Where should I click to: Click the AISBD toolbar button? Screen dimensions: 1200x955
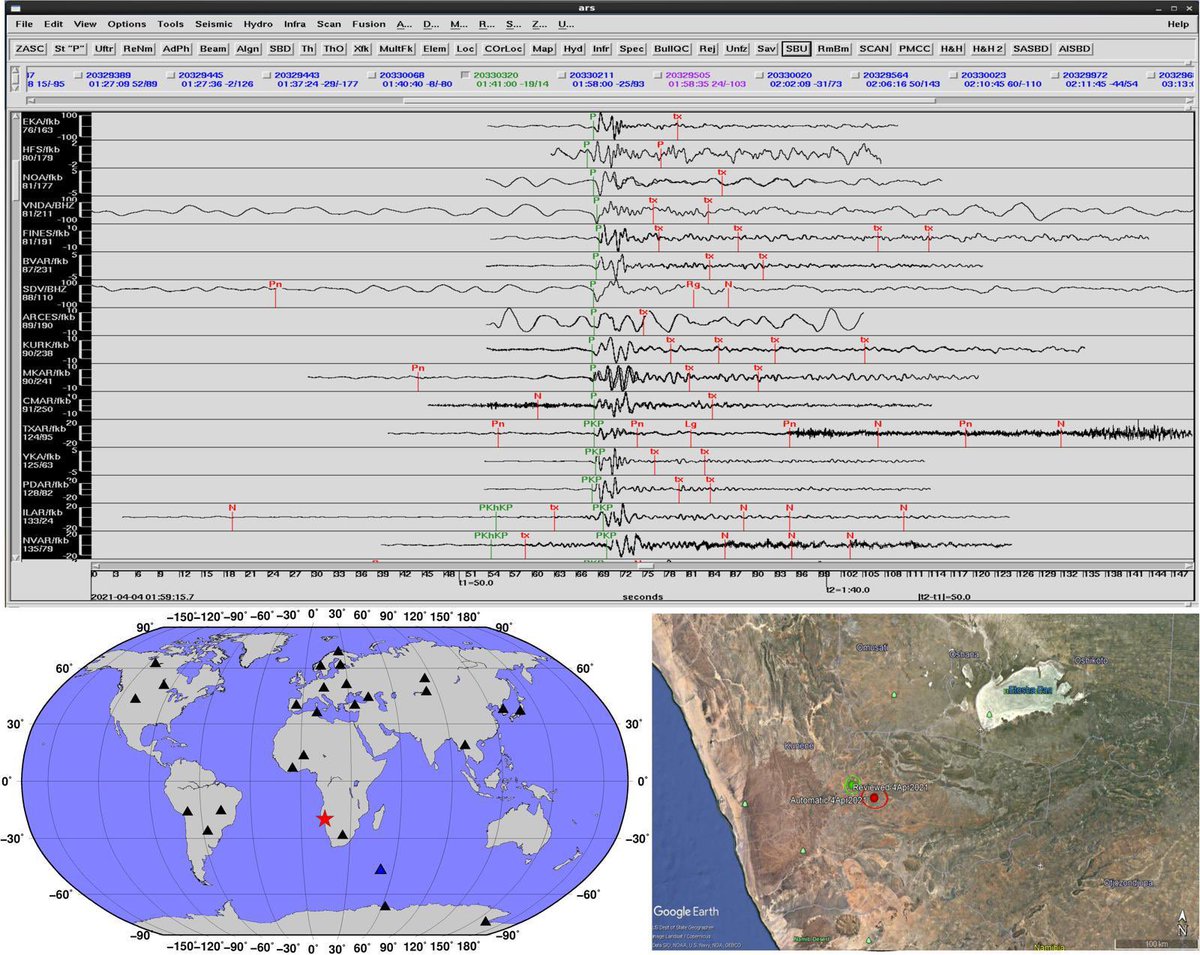1077,48
